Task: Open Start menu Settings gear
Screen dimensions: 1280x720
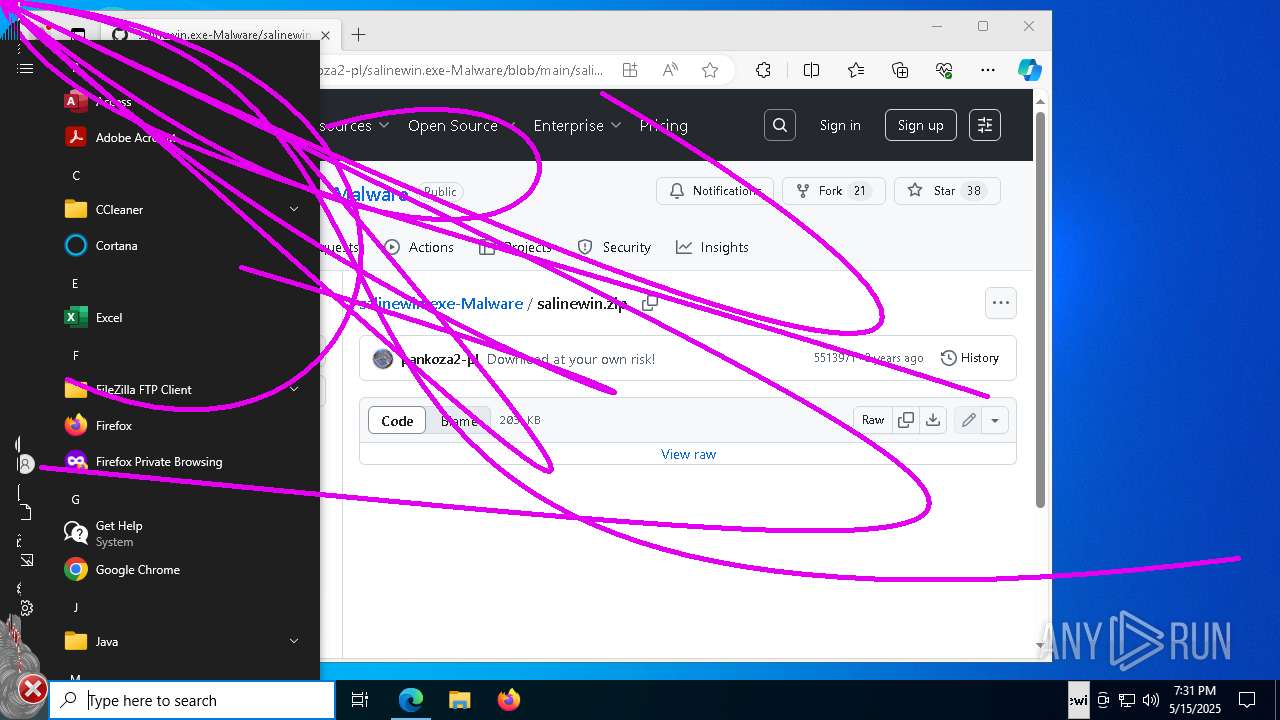Action: point(26,608)
